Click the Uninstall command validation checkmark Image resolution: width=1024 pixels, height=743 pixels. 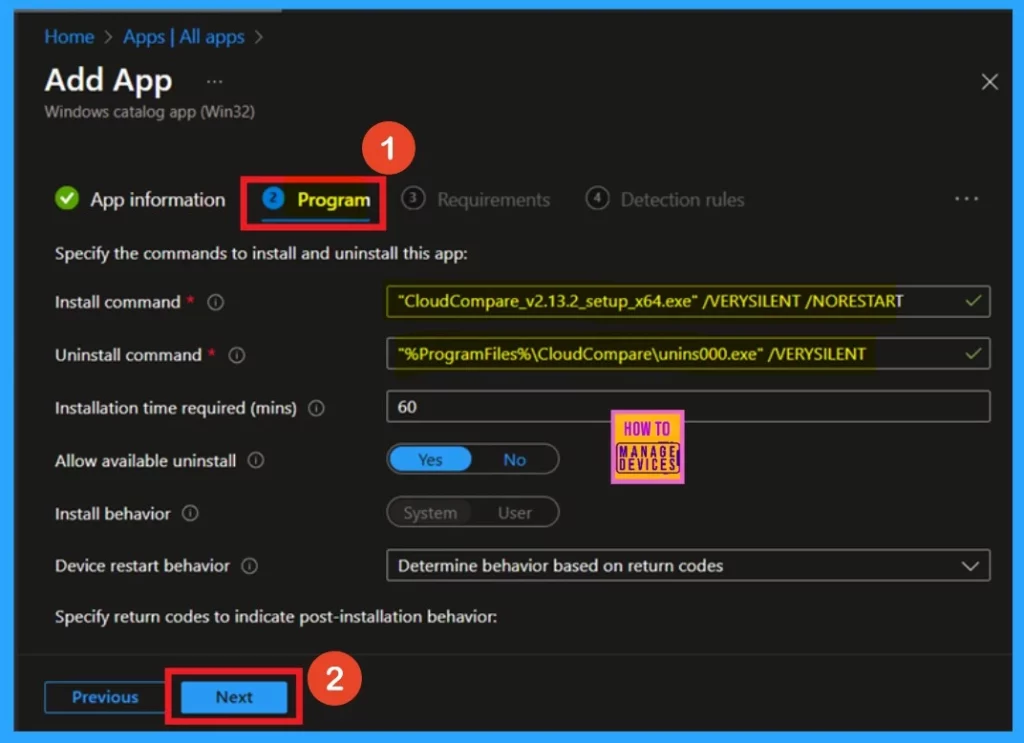point(973,354)
